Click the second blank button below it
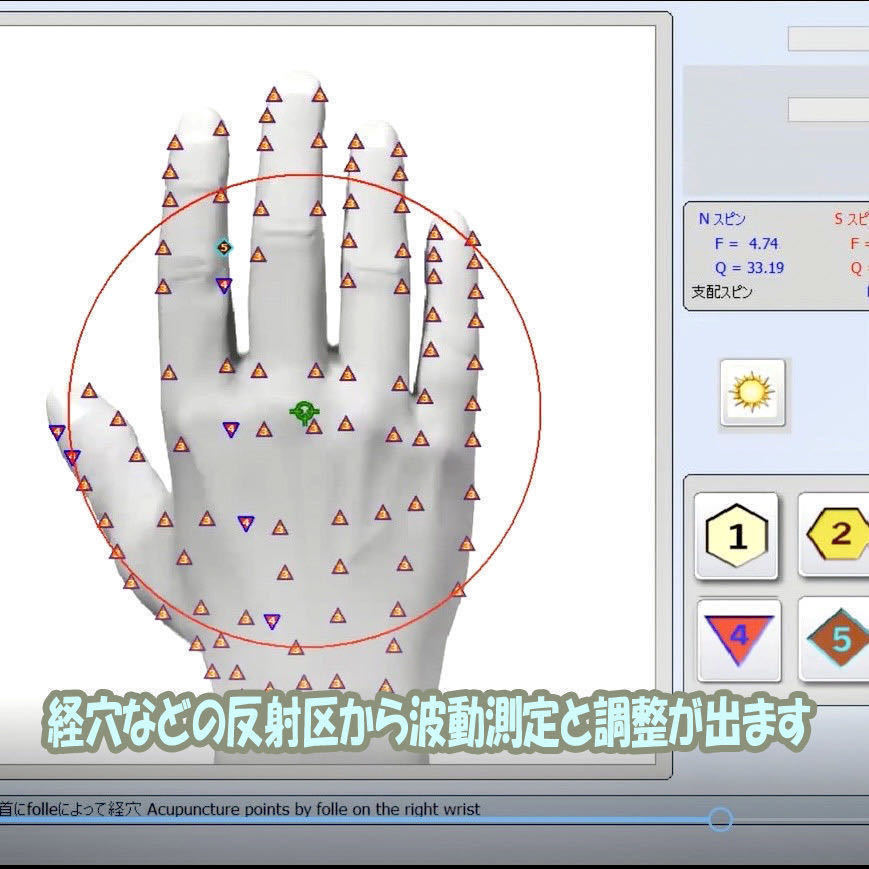Image resolution: width=869 pixels, height=869 pixels. tap(829, 109)
